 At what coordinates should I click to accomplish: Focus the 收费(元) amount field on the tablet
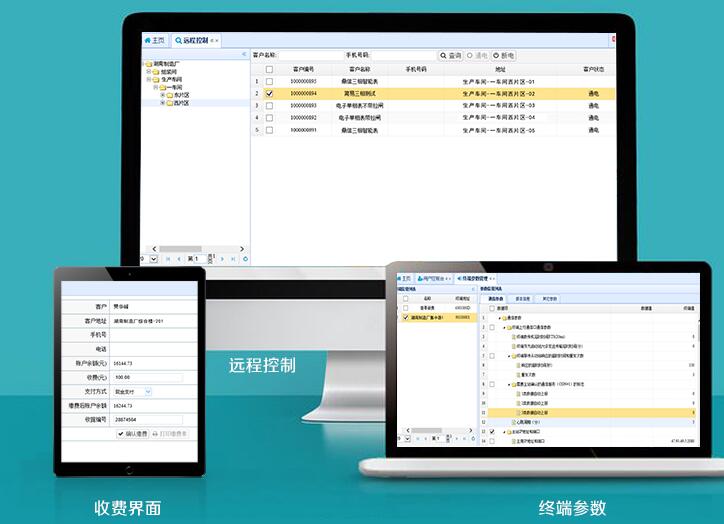(147, 377)
